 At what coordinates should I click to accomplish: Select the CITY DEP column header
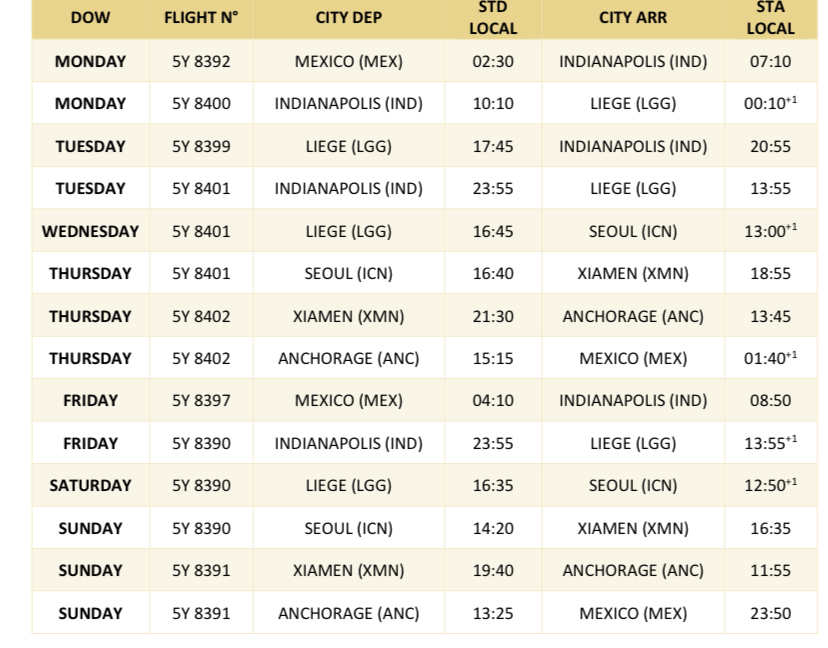point(348,18)
